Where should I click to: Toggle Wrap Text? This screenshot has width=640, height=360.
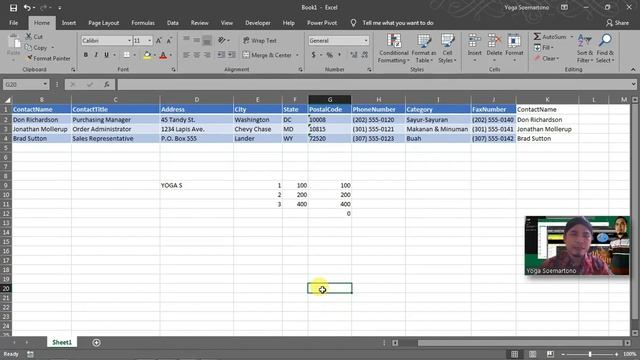pos(260,40)
